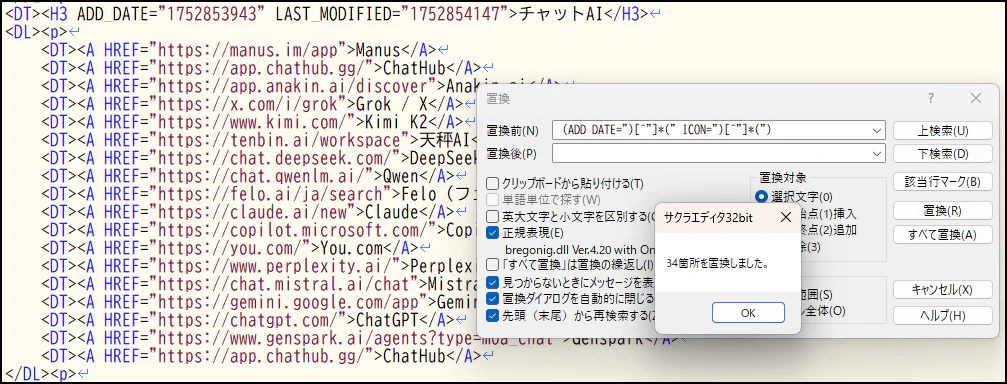Image resolution: width=1007 pixels, height=384 pixels.
Task: Click the https://www.perplexity.ai/ URL
Action: pyautogui.click(x=279, y=265)
